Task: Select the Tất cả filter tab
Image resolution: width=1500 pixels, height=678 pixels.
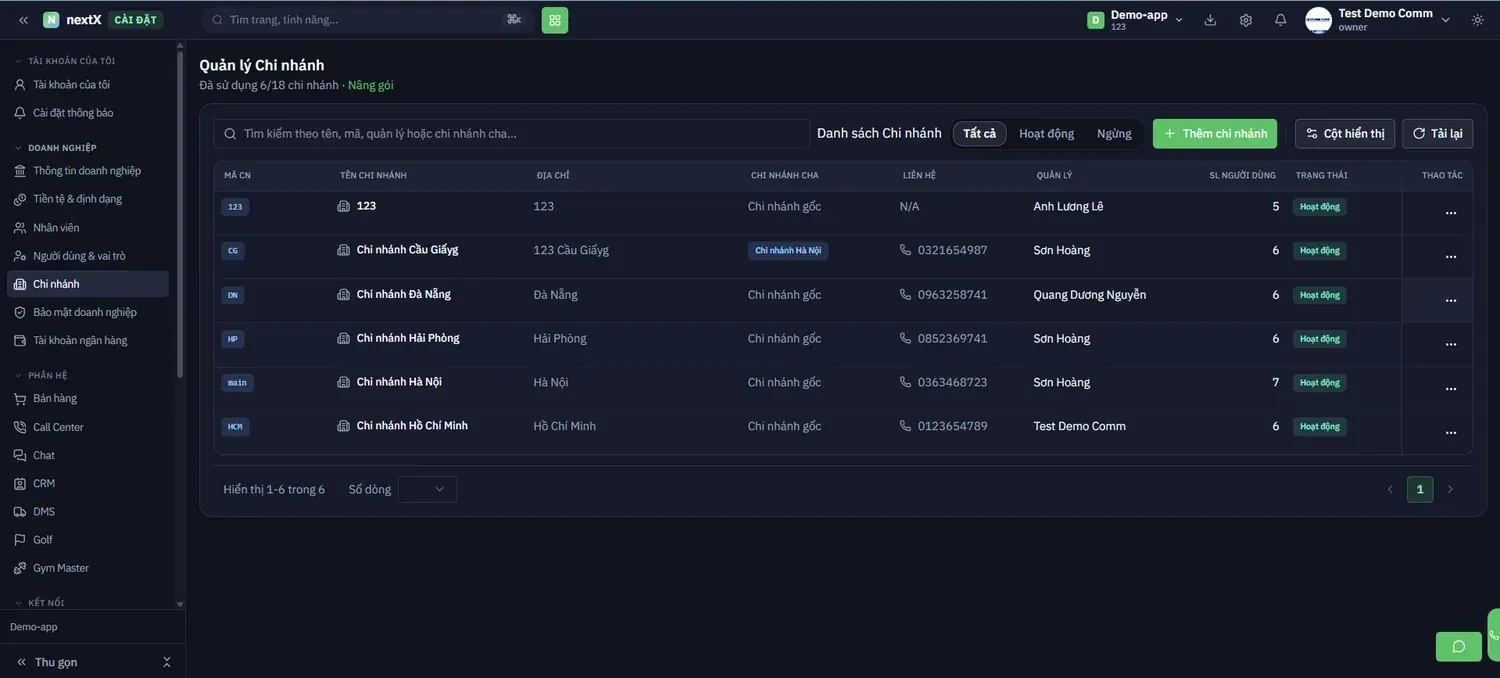Action: [x=980, y=134]
